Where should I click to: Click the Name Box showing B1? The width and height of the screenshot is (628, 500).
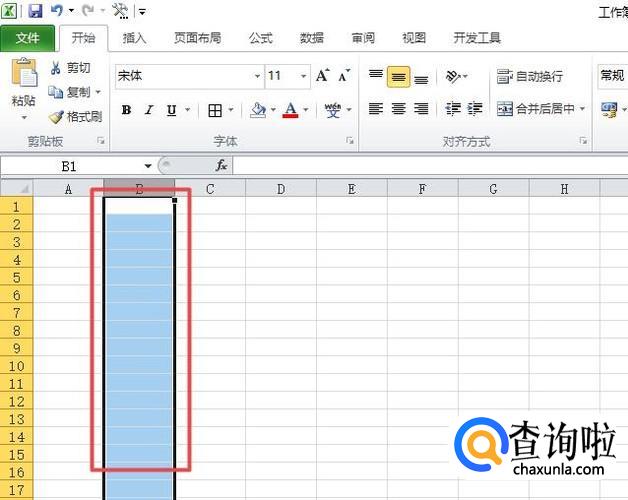tap(69, 166)
